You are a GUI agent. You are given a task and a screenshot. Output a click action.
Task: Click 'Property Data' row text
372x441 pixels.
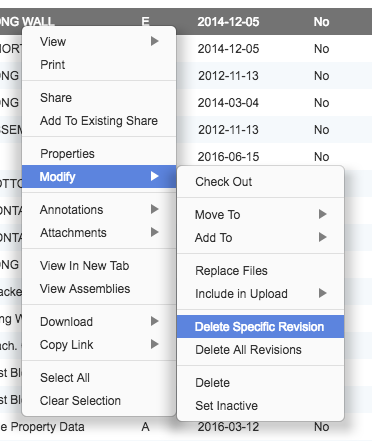pos(47,427)
